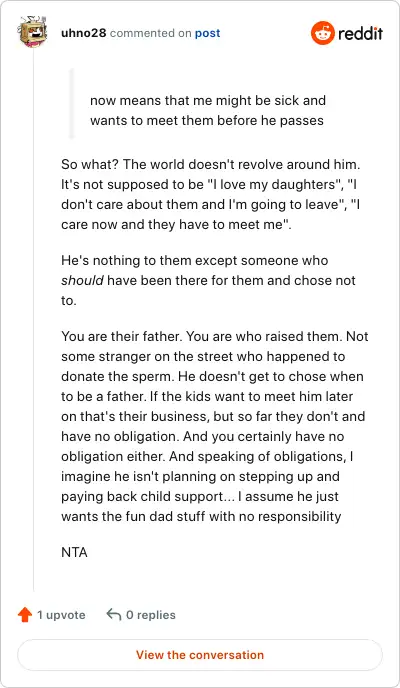Click the "You are their father" paragraph

click(x=214, y=426)
